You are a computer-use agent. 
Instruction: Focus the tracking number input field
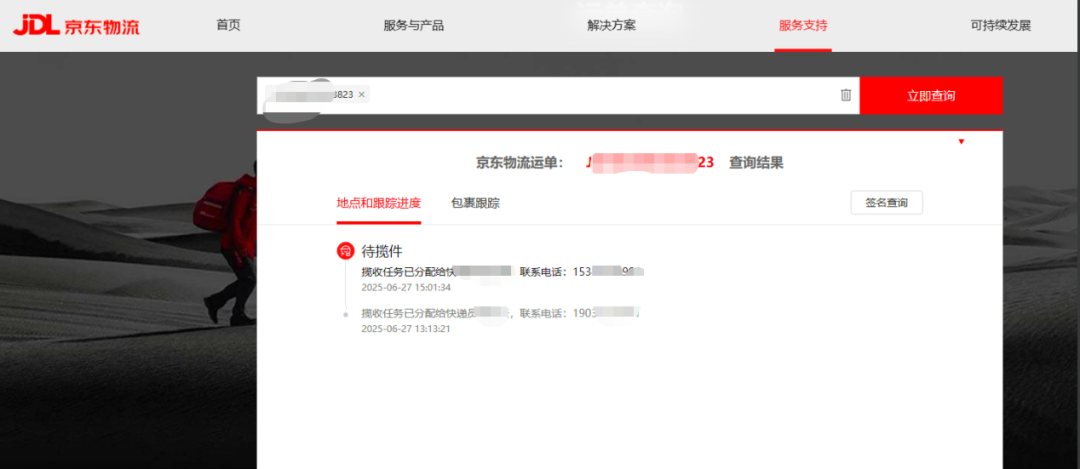558,96
